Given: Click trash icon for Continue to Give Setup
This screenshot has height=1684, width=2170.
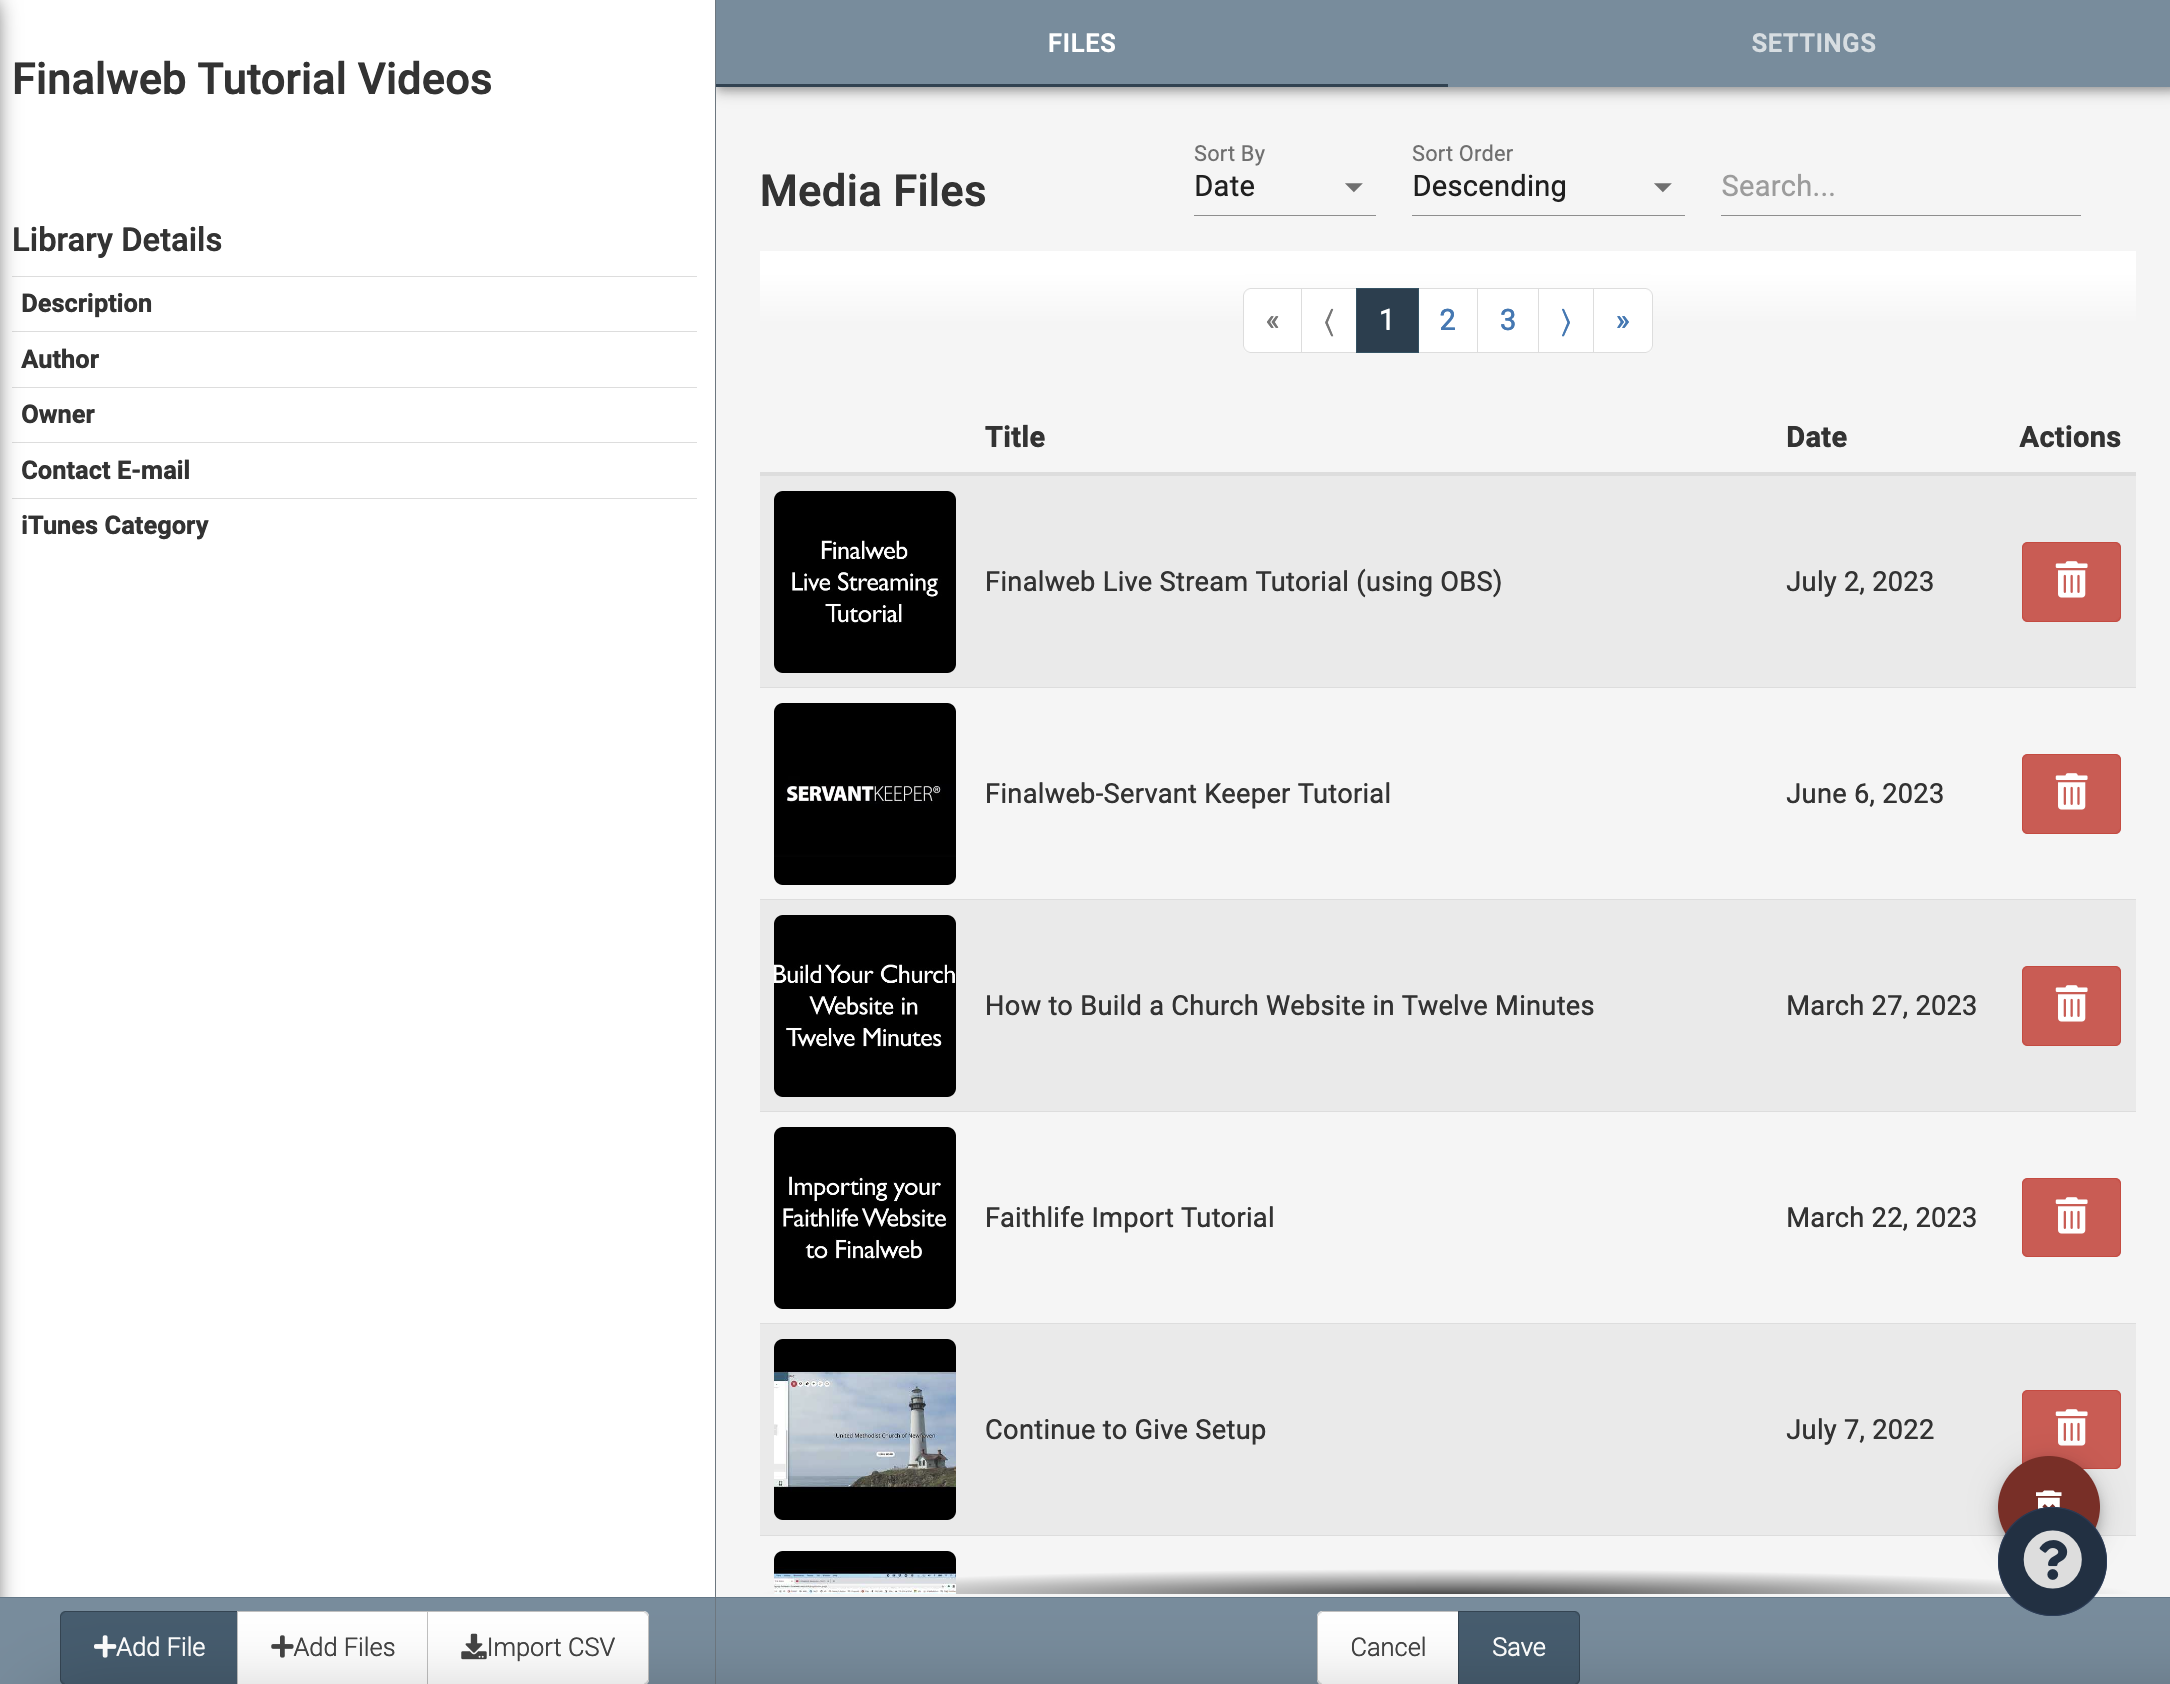Looking at the screenshot, I should click(x=2070, y=1425).
